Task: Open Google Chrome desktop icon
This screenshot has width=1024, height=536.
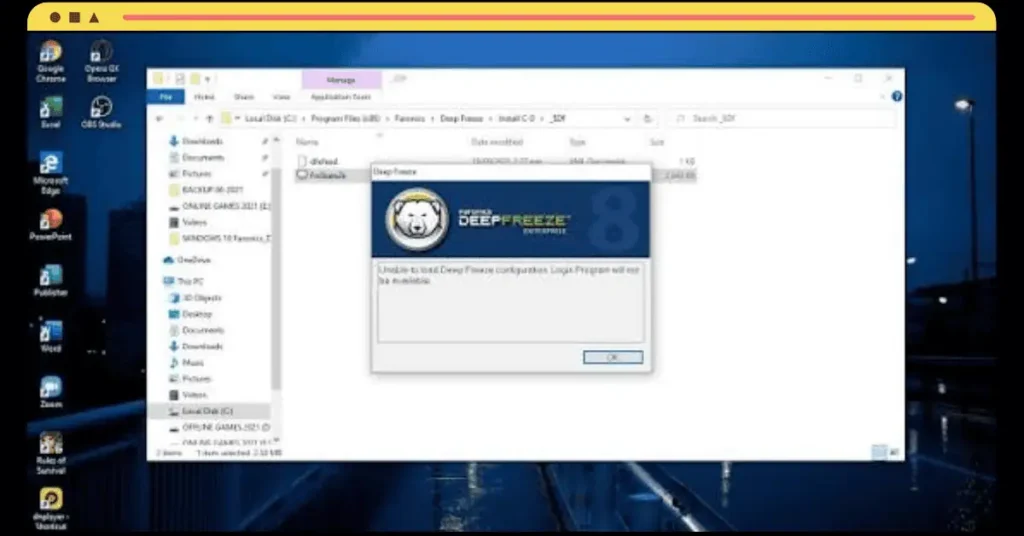Action: coord(51,61)
